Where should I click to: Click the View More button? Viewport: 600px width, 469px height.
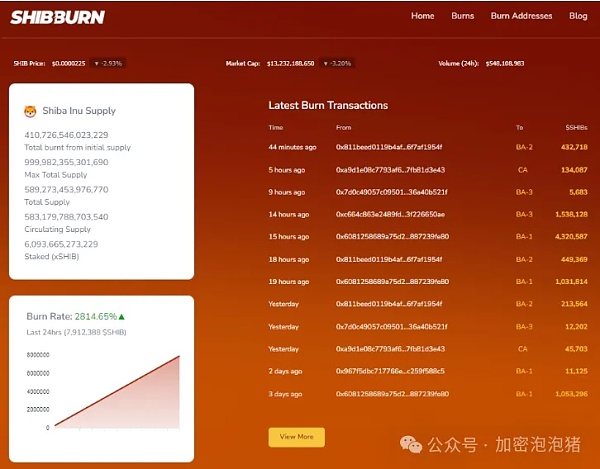[x=297, y=437]
